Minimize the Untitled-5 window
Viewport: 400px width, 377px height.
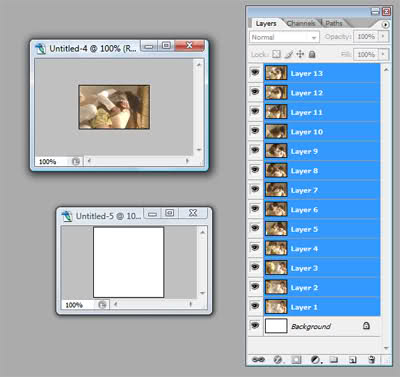152,213
